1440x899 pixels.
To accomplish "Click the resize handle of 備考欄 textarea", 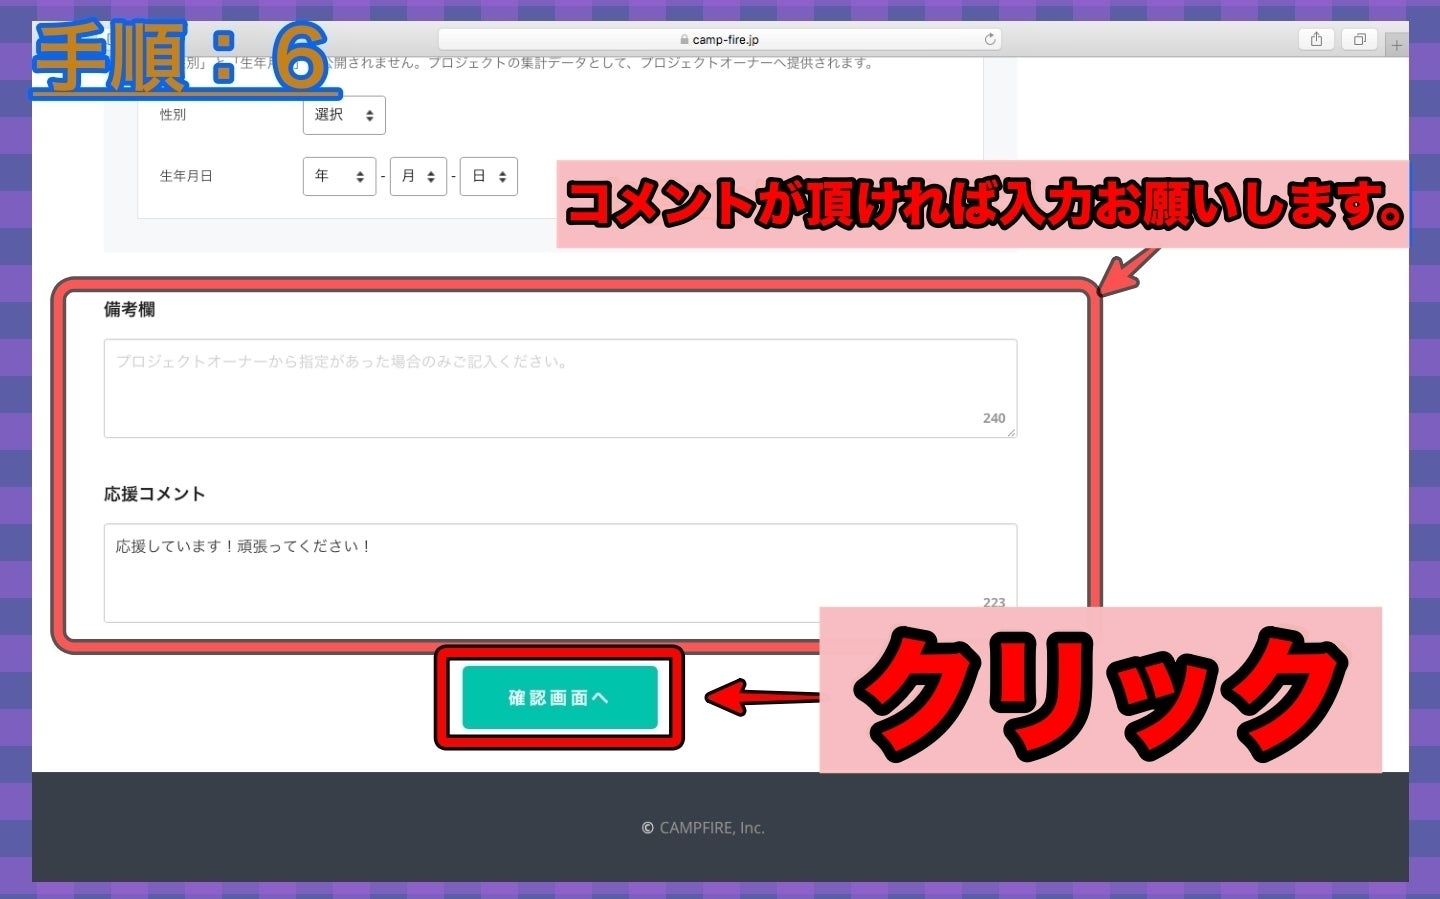I will (x=1011, y=432).
